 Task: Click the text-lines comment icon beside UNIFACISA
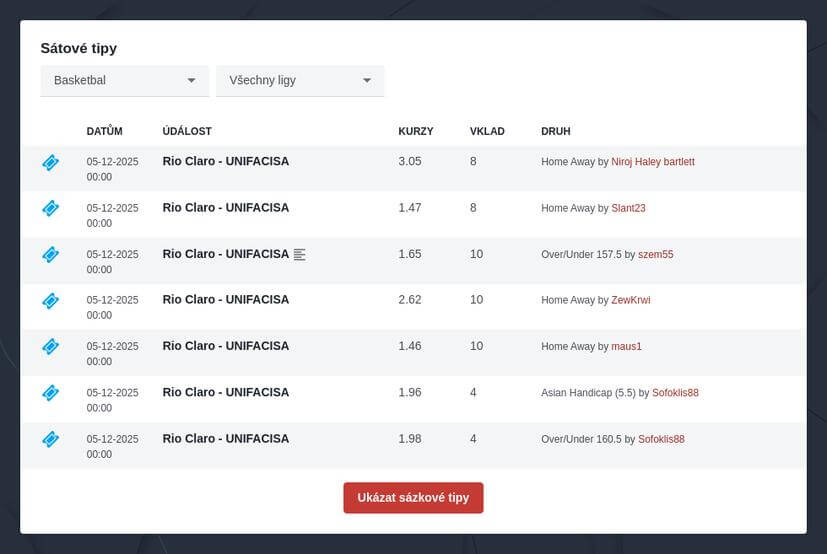pos(300,255)
